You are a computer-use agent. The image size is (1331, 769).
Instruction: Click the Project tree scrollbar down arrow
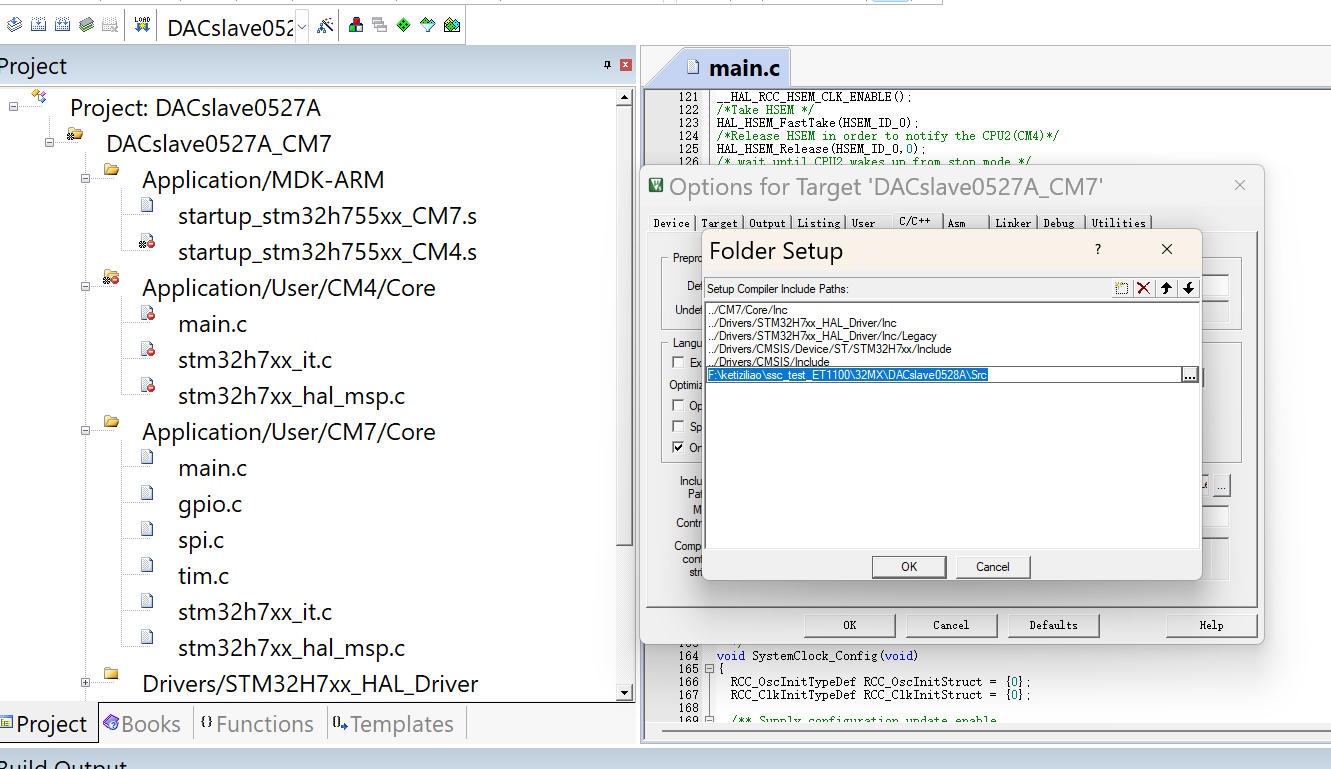point(625,692)
